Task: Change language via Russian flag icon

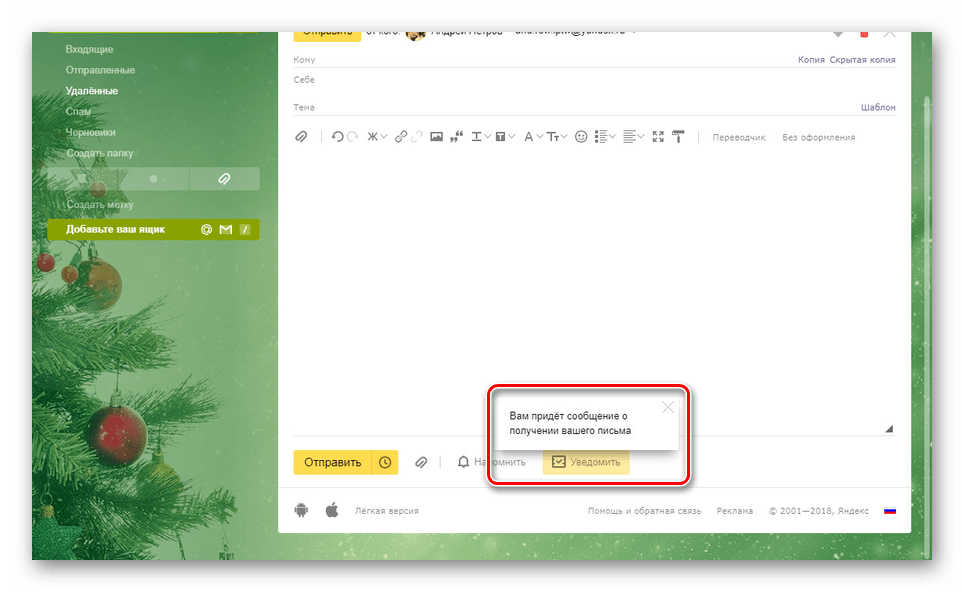Action: [x=890, y=511]
